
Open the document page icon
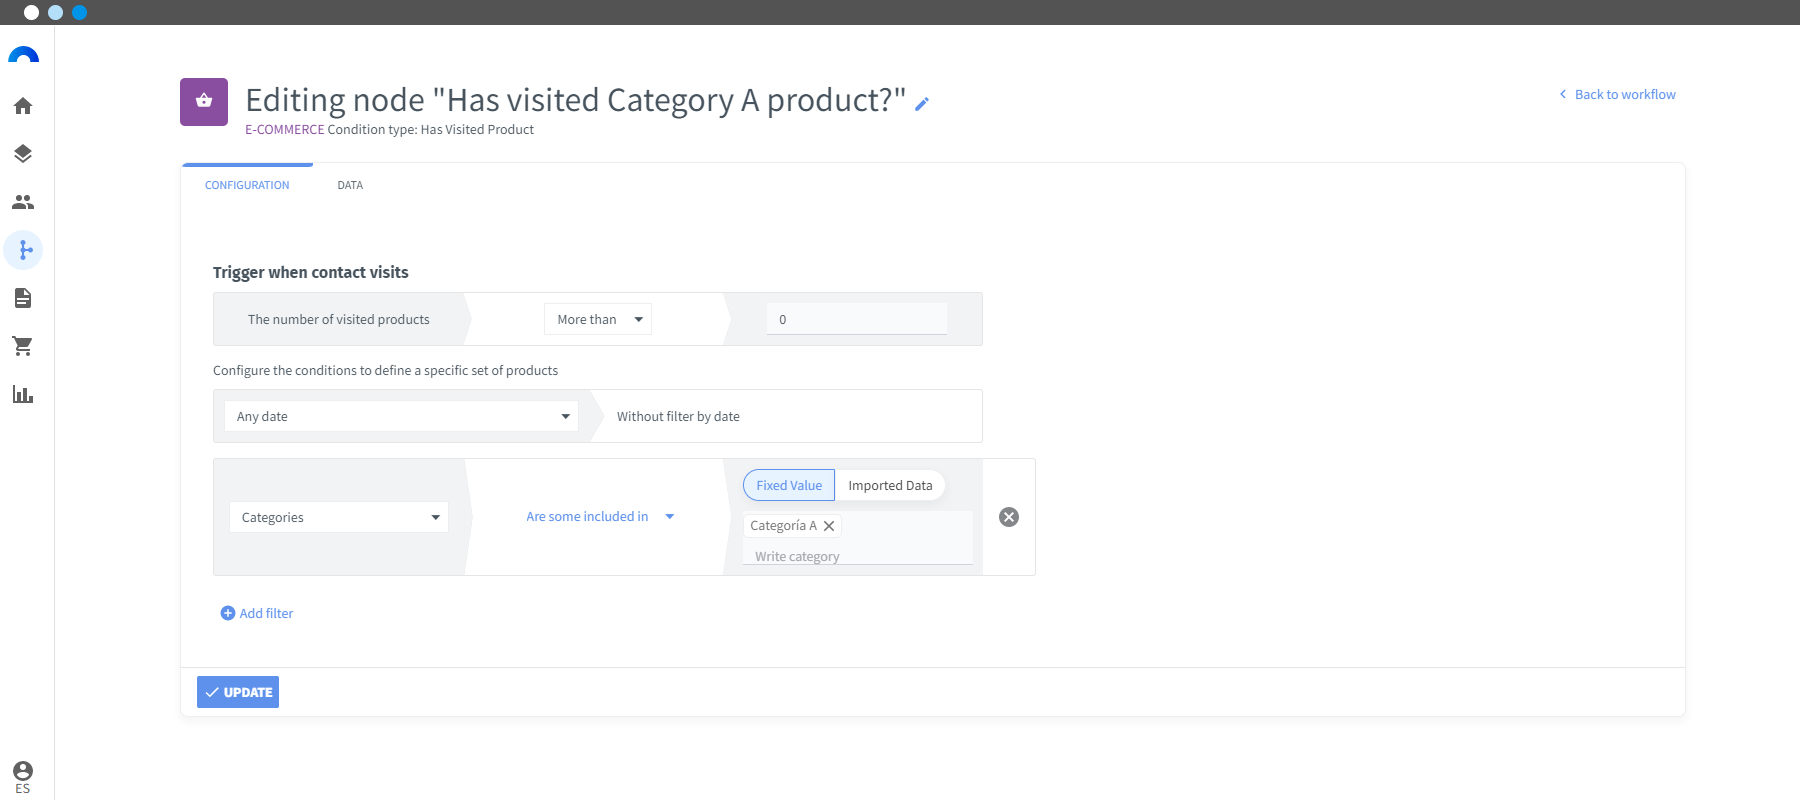click(23, 298)
